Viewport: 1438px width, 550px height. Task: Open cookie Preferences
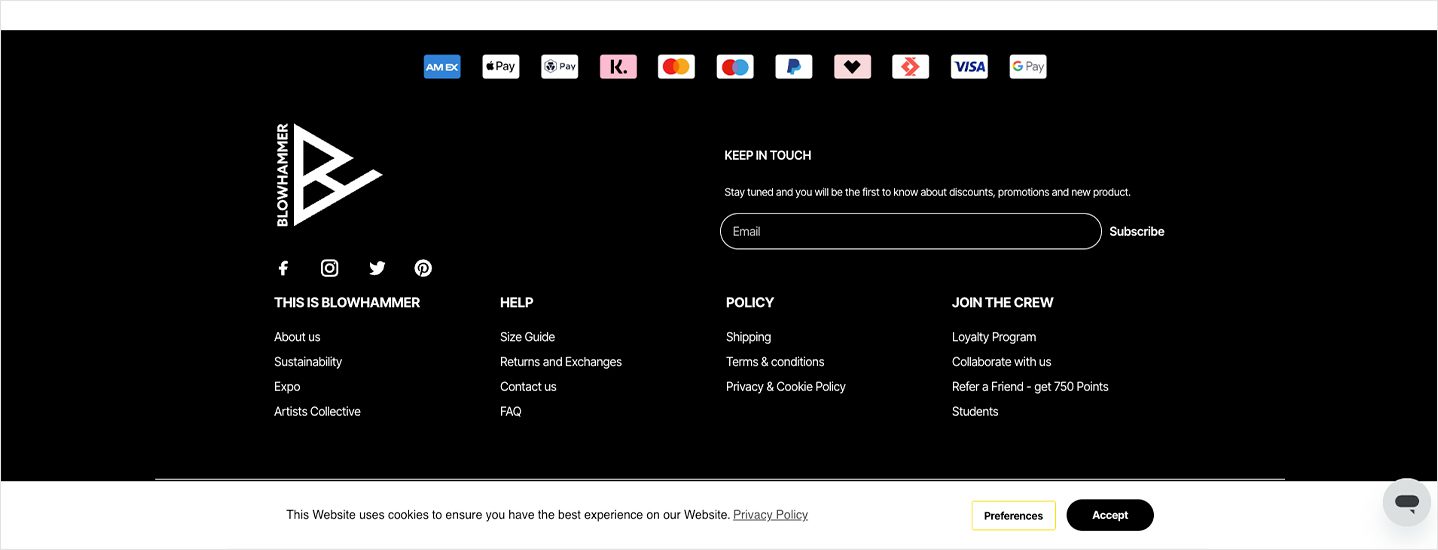[x=1013, y=516]
